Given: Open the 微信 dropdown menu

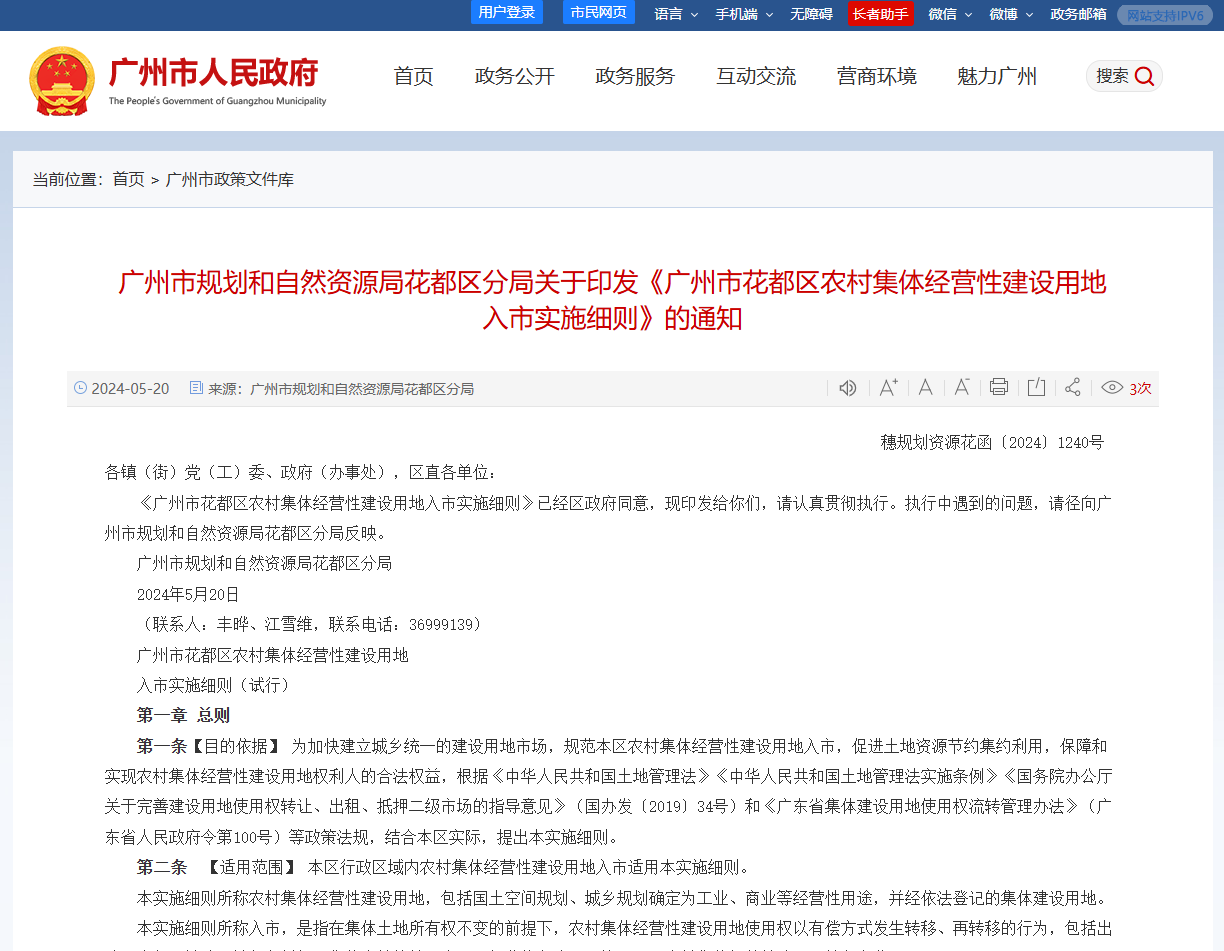Looking at the screenshot, I should click(x=949, y=14).
